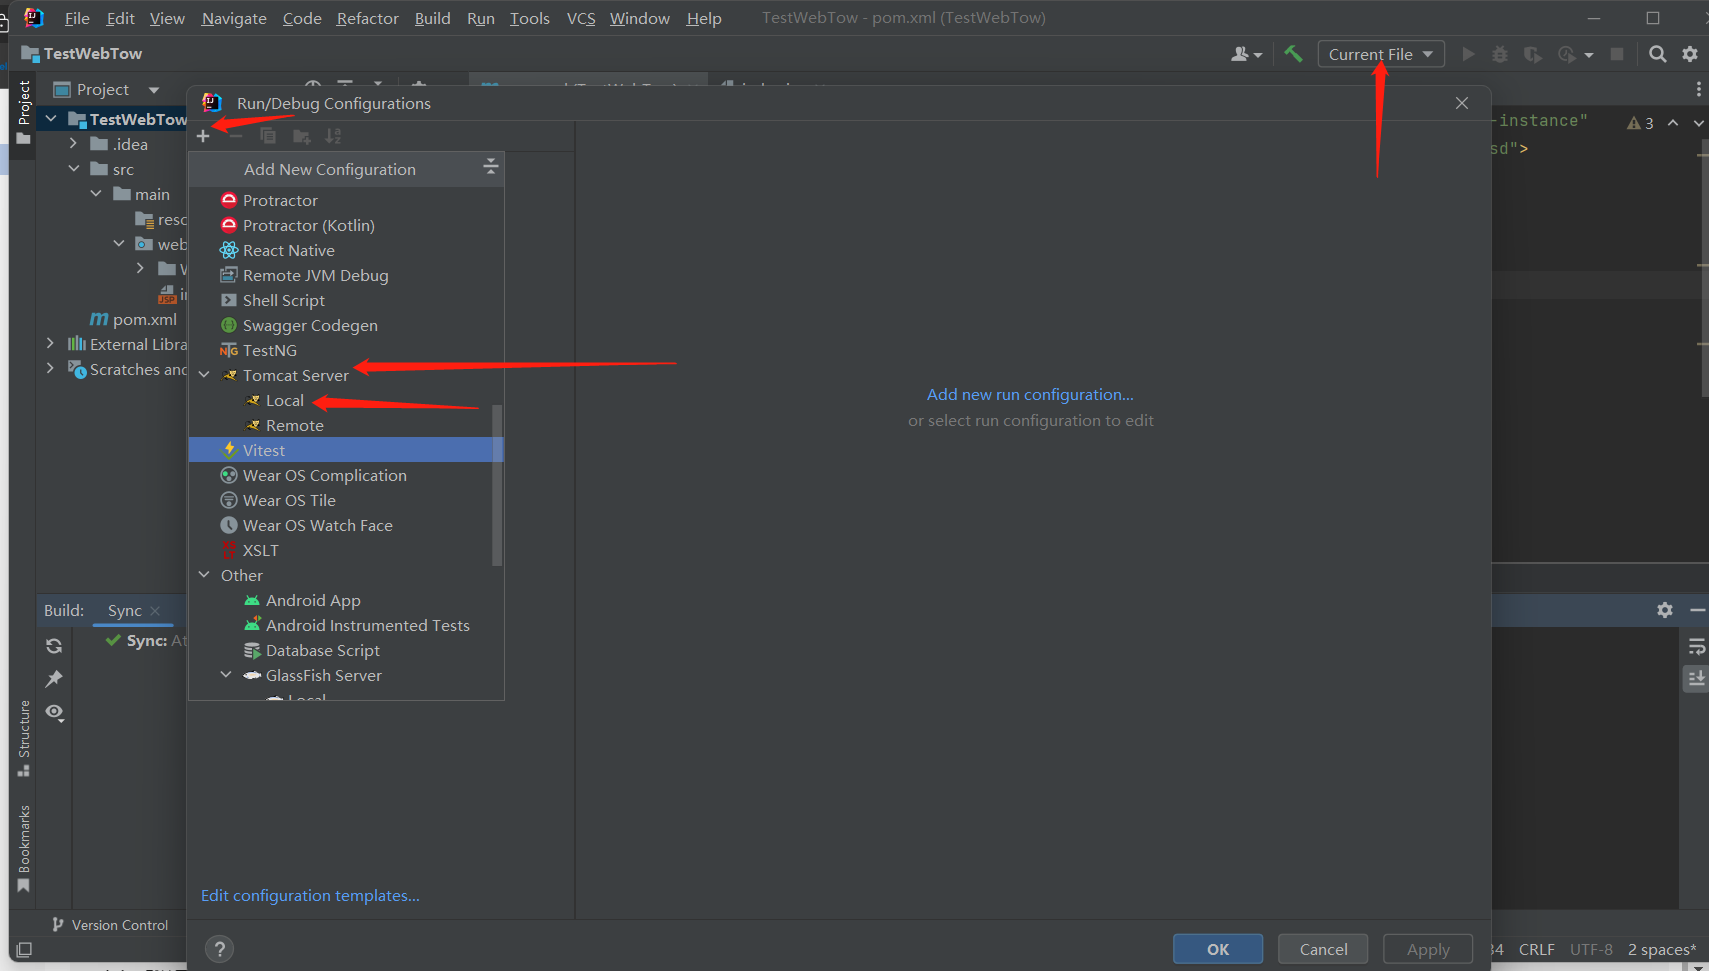Click the Cancel button
The width and height of the screenshot is (1709, 971).
pyautogui.click(x=1323, y=949)
